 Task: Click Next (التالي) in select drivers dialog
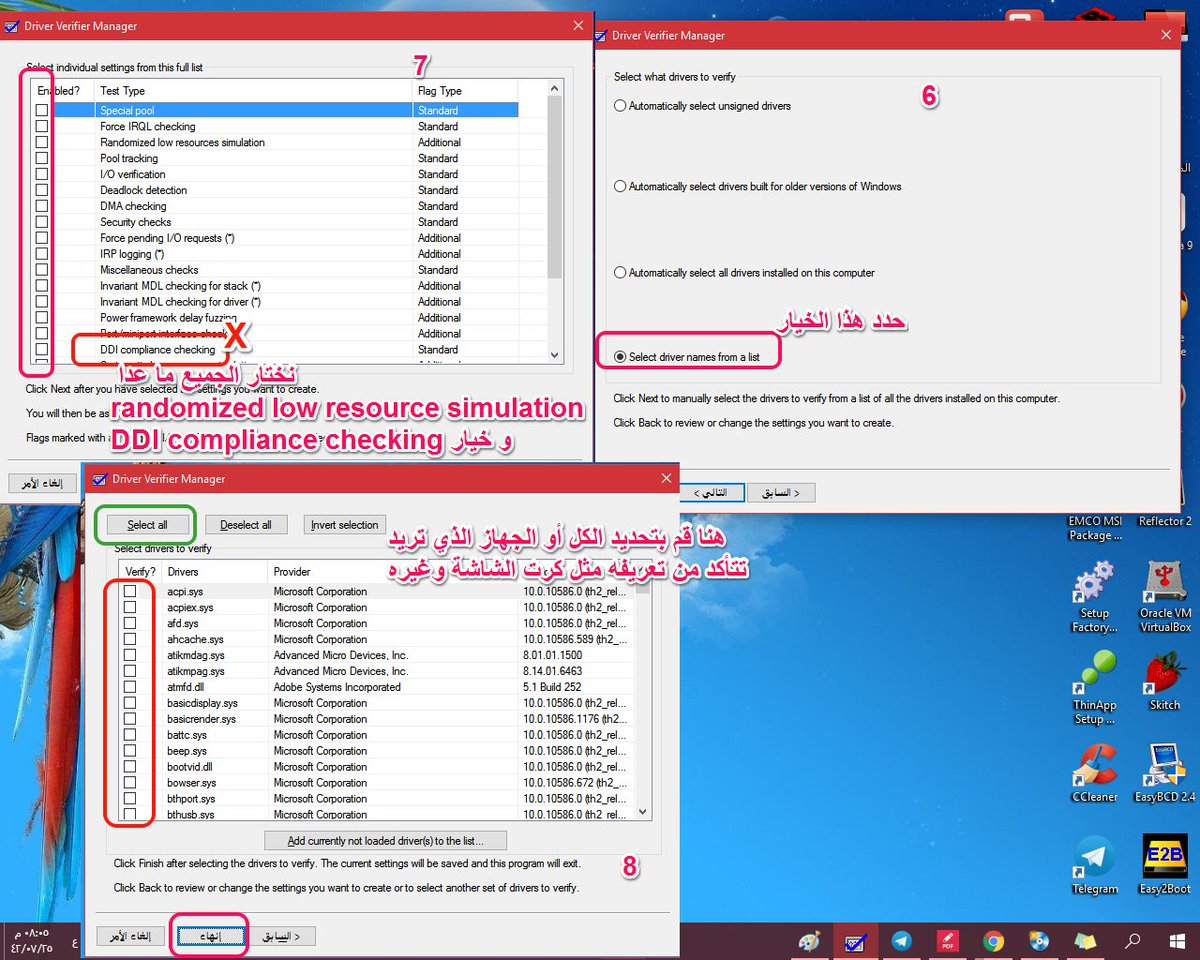tap(712, 493)
